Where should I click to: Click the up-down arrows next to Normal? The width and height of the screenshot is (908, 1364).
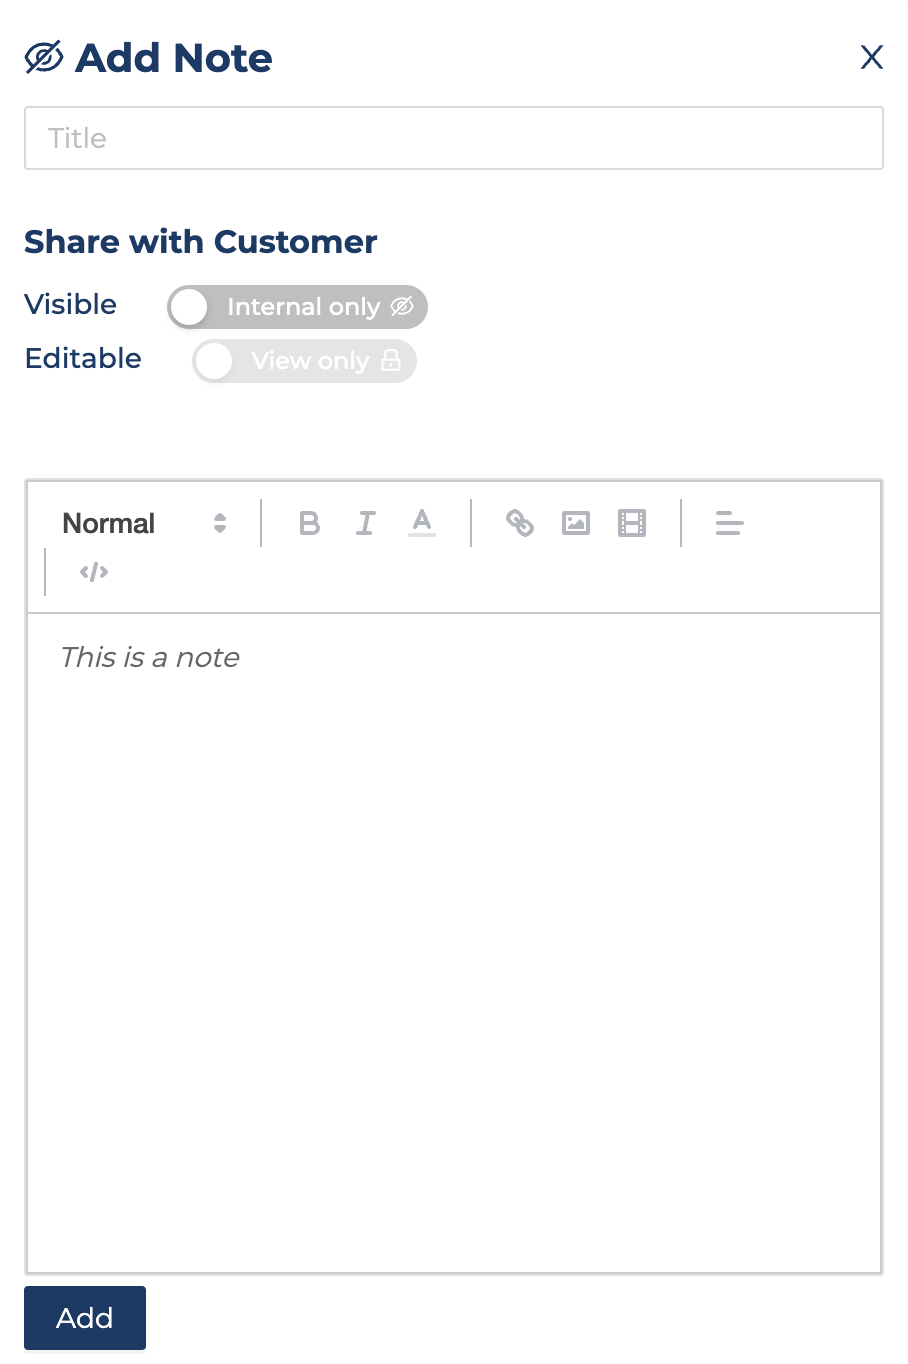220,523
